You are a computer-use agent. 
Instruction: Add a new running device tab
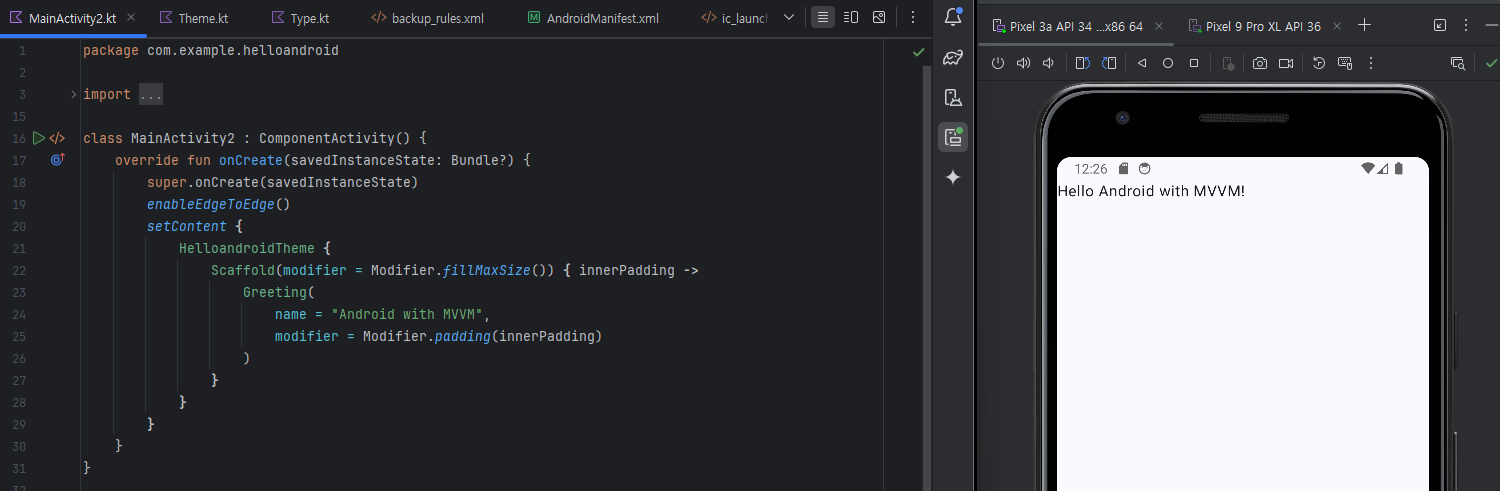(1364, 25)
